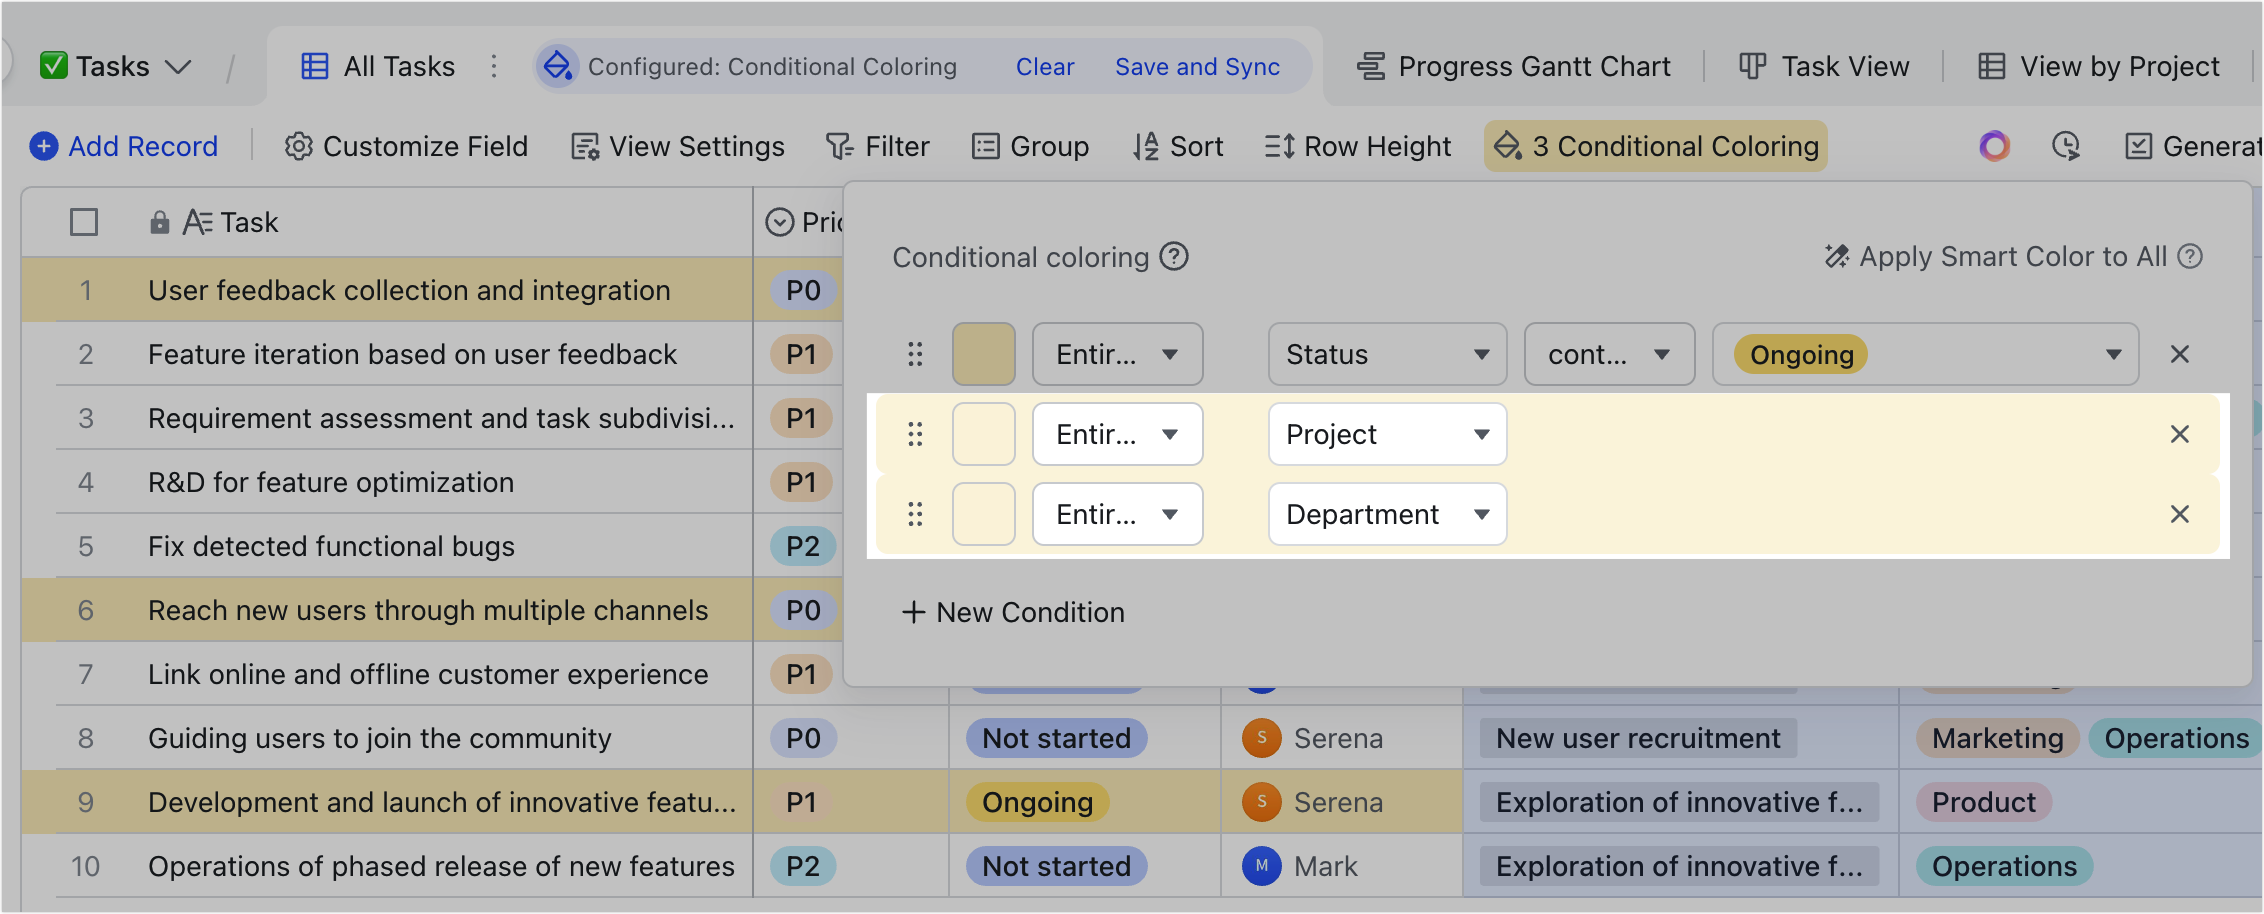Click Save and Sync
The width and height of the screenshot is (2264, 914).
pyautogui.click(x=1197, y=66)
